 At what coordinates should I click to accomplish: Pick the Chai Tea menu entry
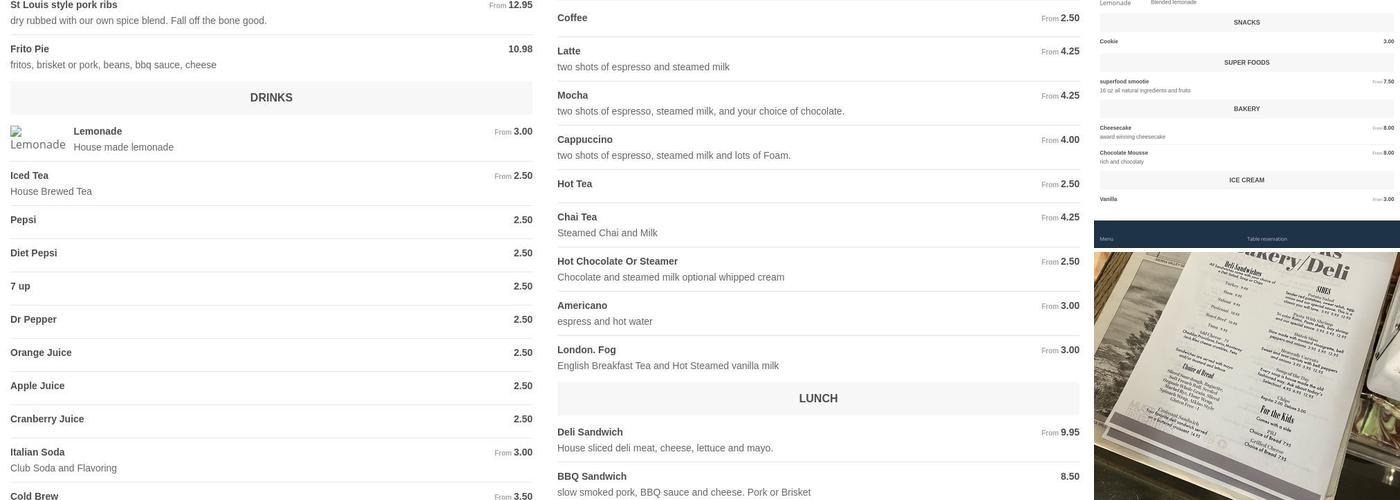coord(818,225)
